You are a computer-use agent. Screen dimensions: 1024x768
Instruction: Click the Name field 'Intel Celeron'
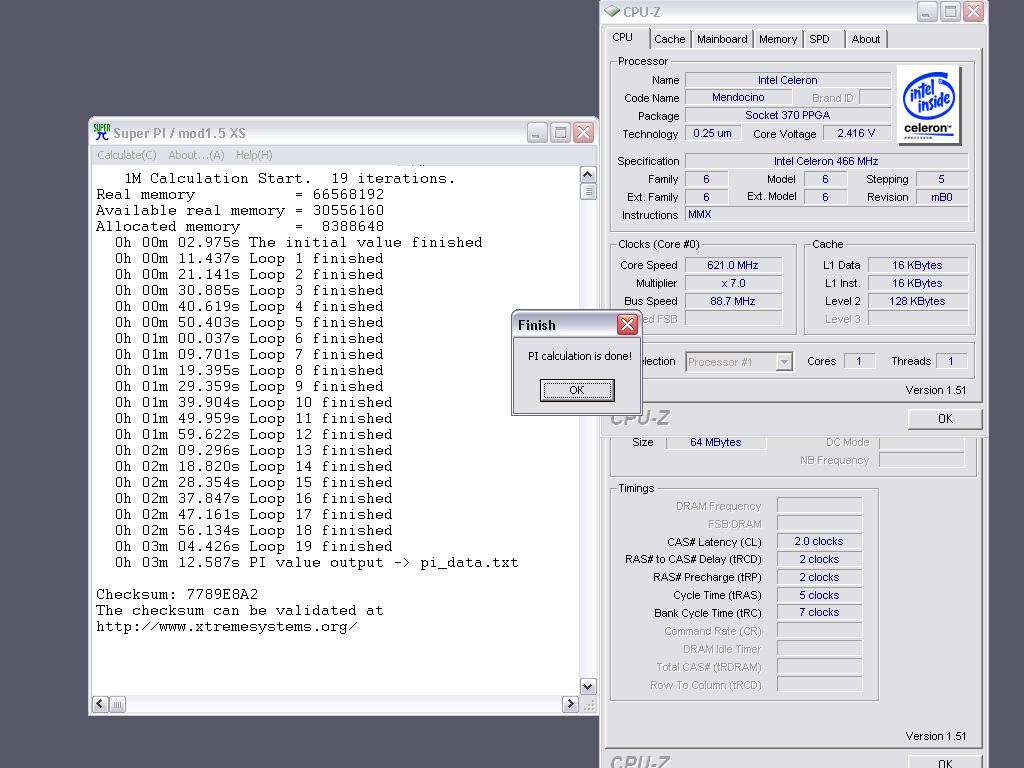[x=788, y=80]
